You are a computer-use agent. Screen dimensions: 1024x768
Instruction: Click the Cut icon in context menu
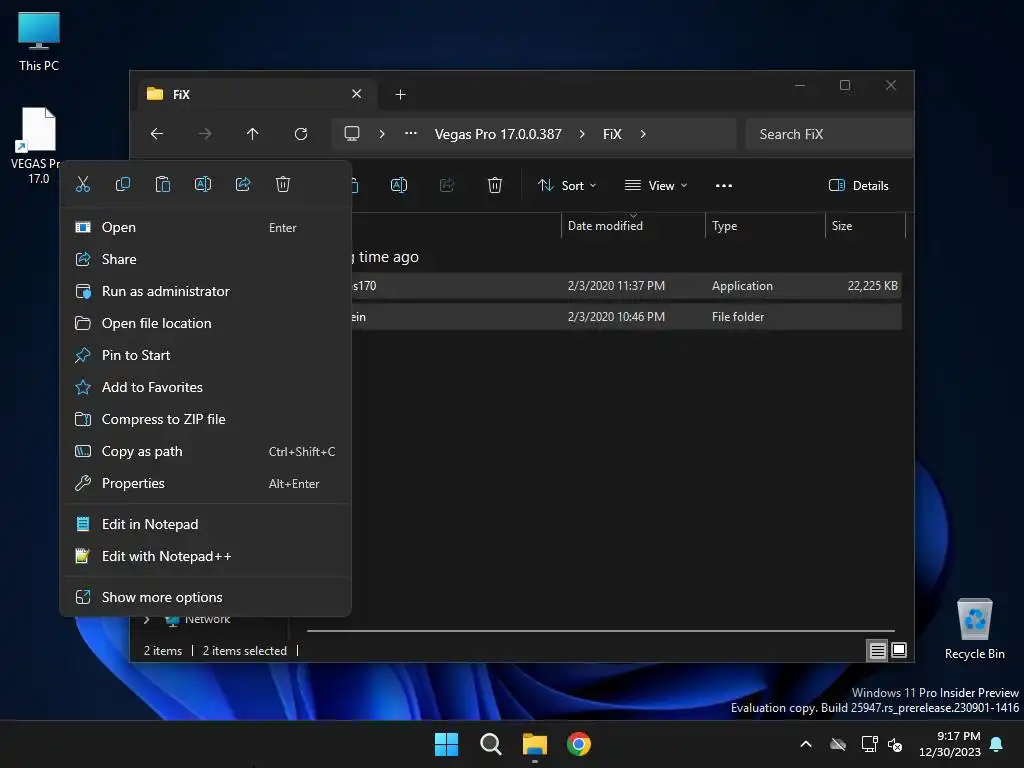[83, 184]
